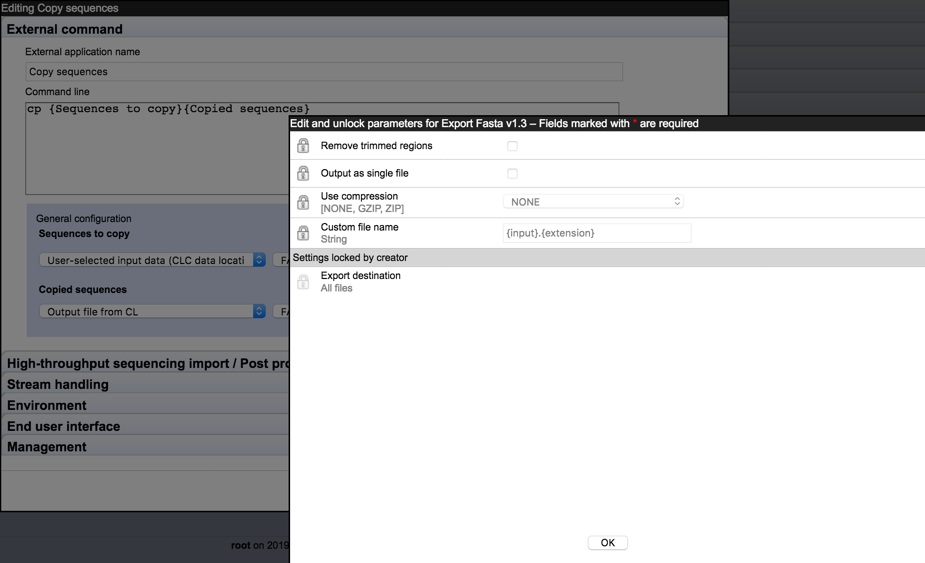This screenshot has width=925, height=563.
Task: Open User-selected input data dropdown
Action: tap(153, 260)
